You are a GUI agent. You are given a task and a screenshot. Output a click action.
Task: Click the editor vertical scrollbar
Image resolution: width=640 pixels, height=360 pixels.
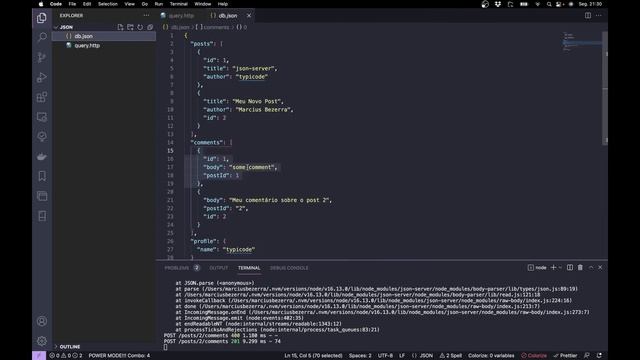(605, 88)
